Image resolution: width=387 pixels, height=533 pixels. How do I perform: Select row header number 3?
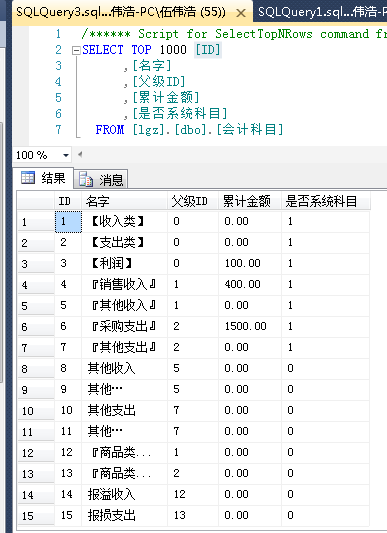coord(36,264)
